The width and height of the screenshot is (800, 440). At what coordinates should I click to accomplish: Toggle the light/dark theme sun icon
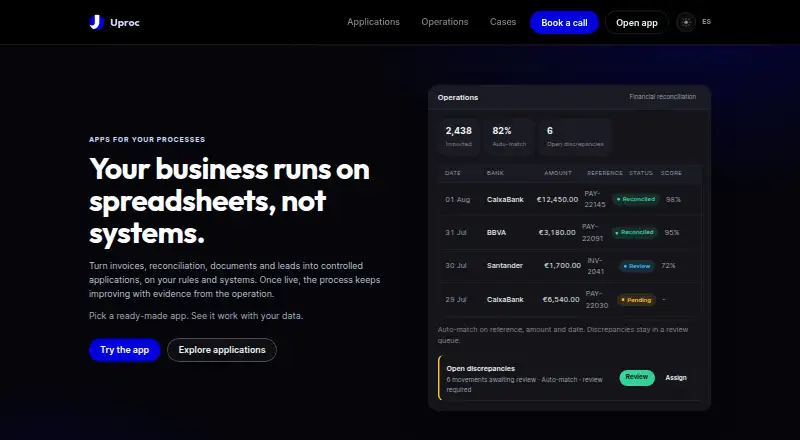[686, 22]
